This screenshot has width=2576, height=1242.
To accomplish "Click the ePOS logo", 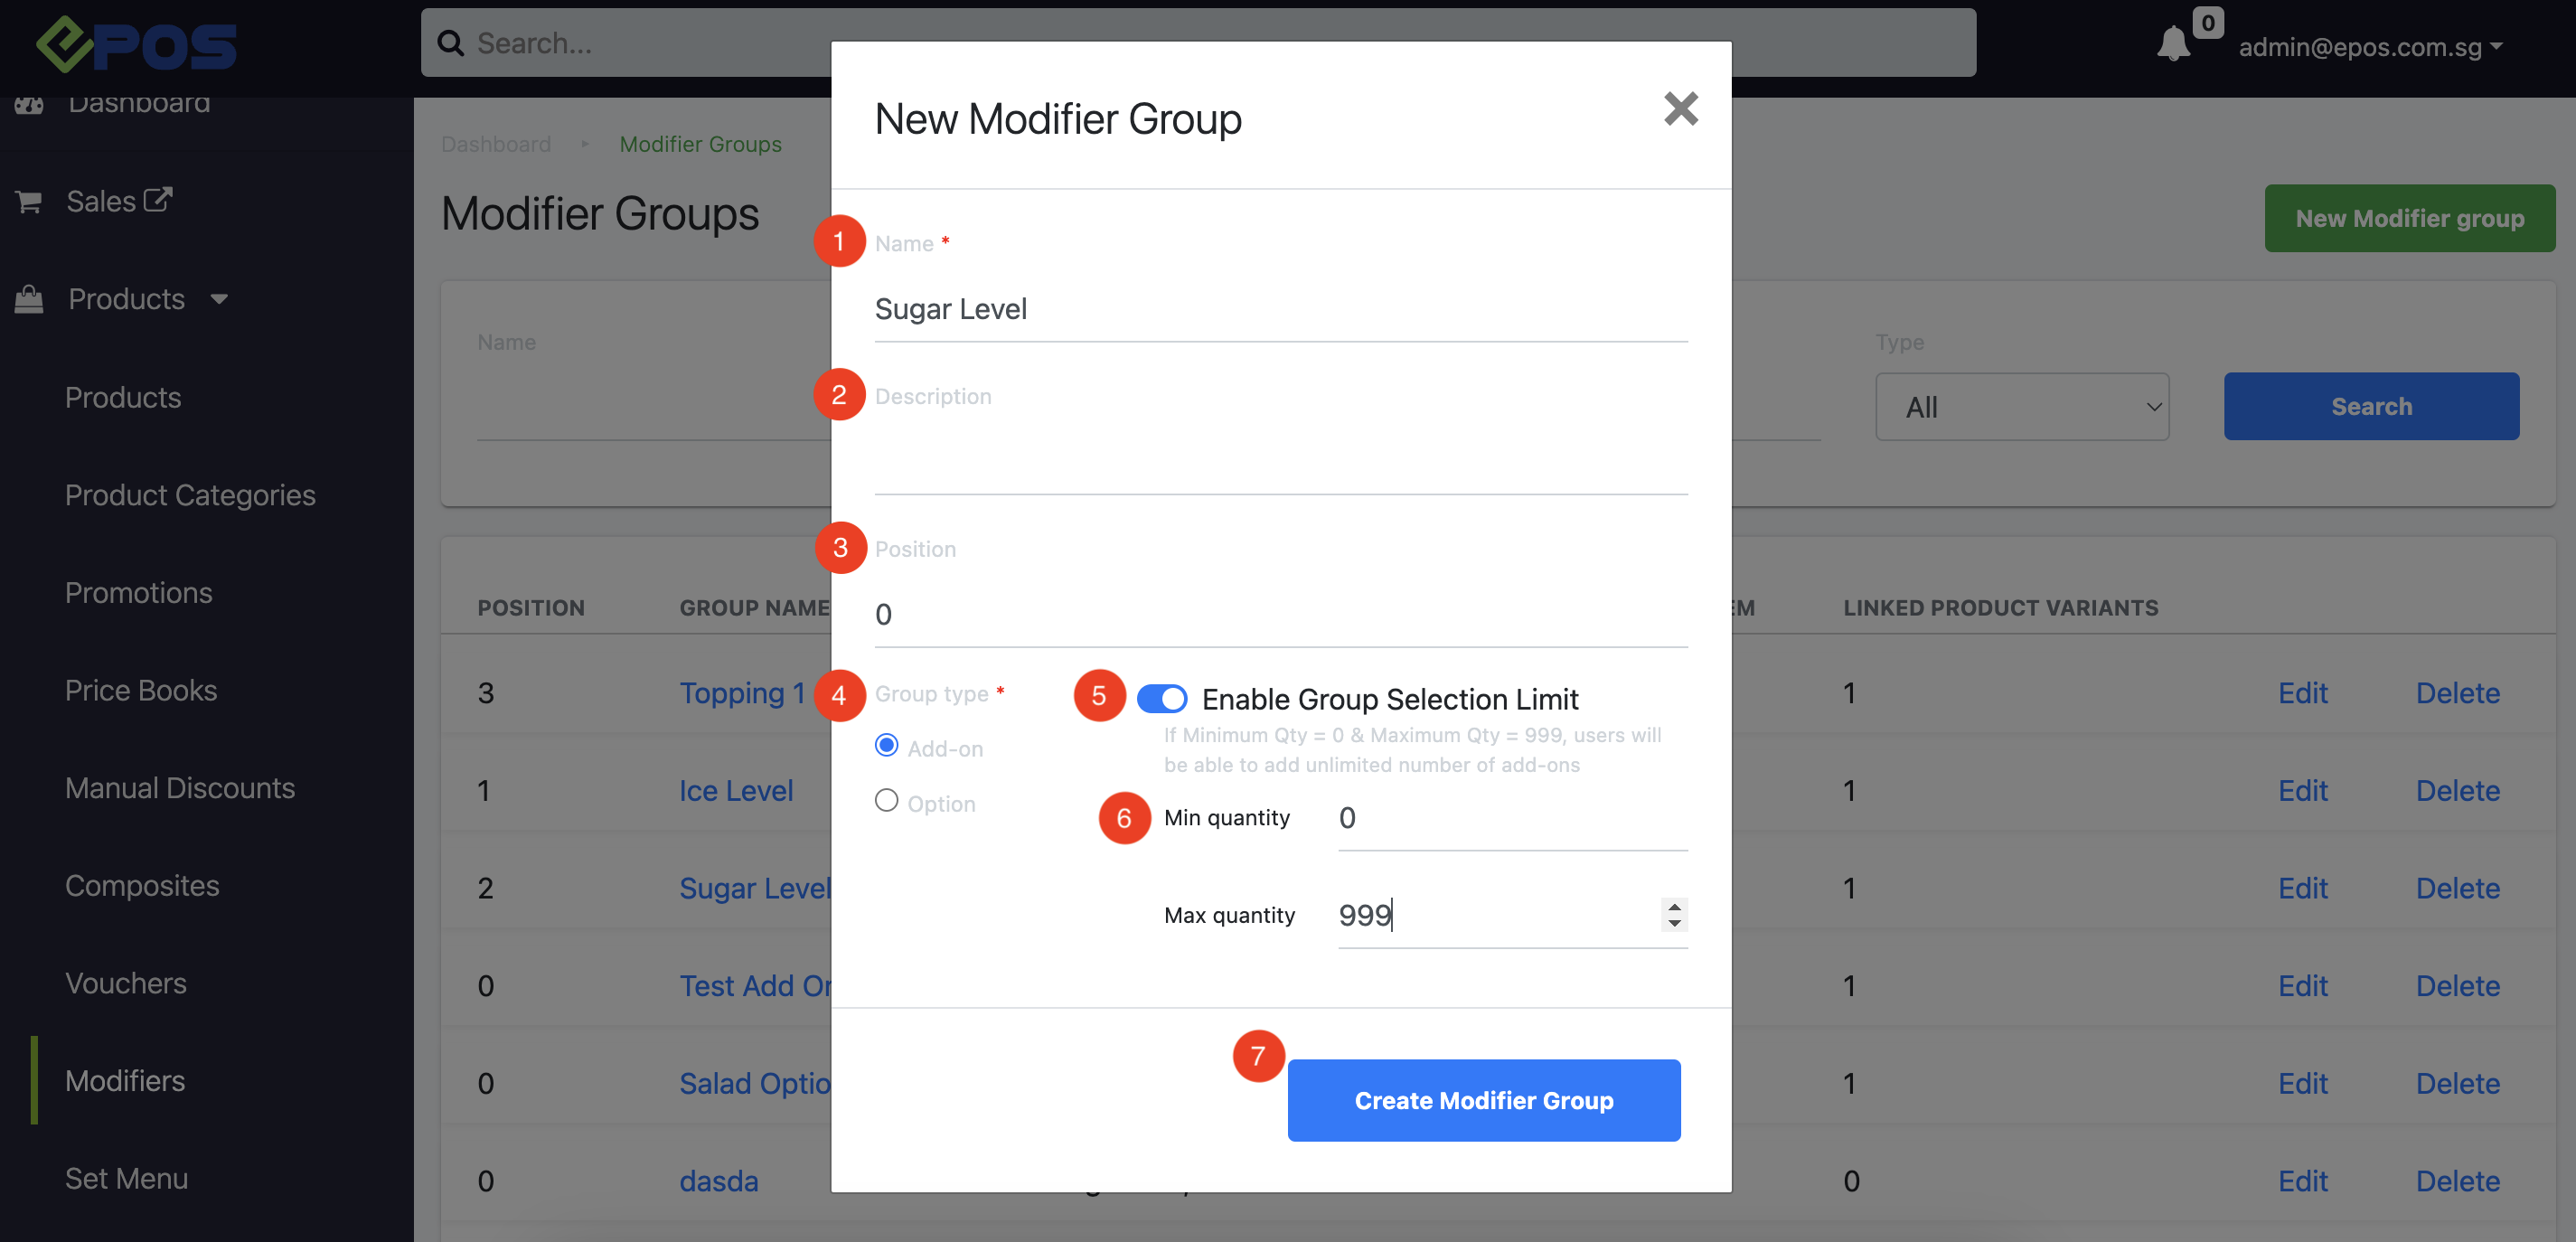I will tap(137, 45).
